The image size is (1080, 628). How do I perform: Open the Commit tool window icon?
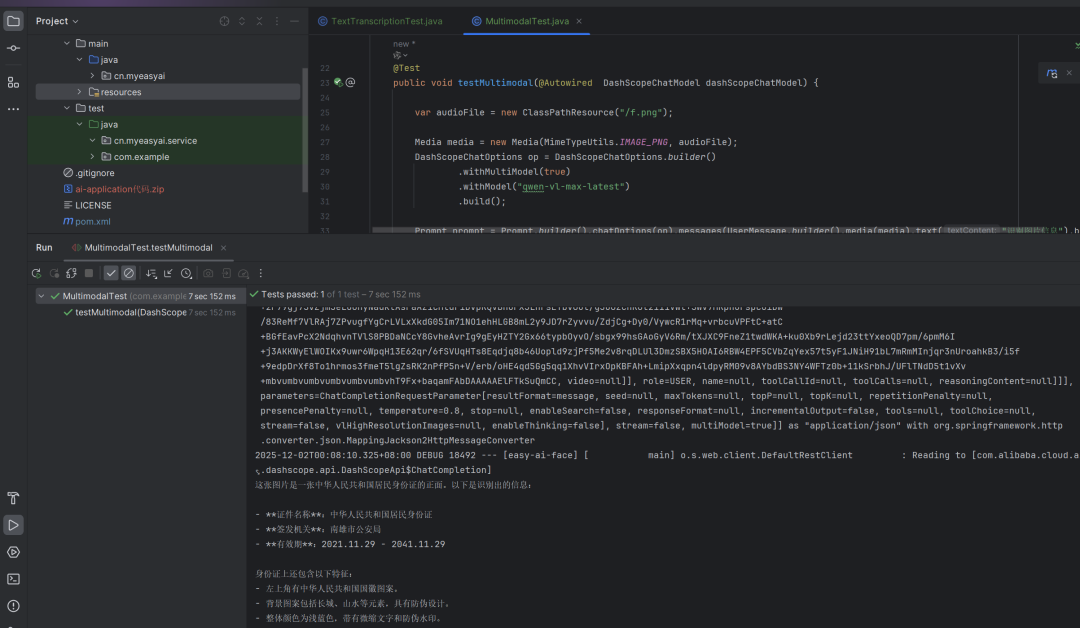coord(13,48)
